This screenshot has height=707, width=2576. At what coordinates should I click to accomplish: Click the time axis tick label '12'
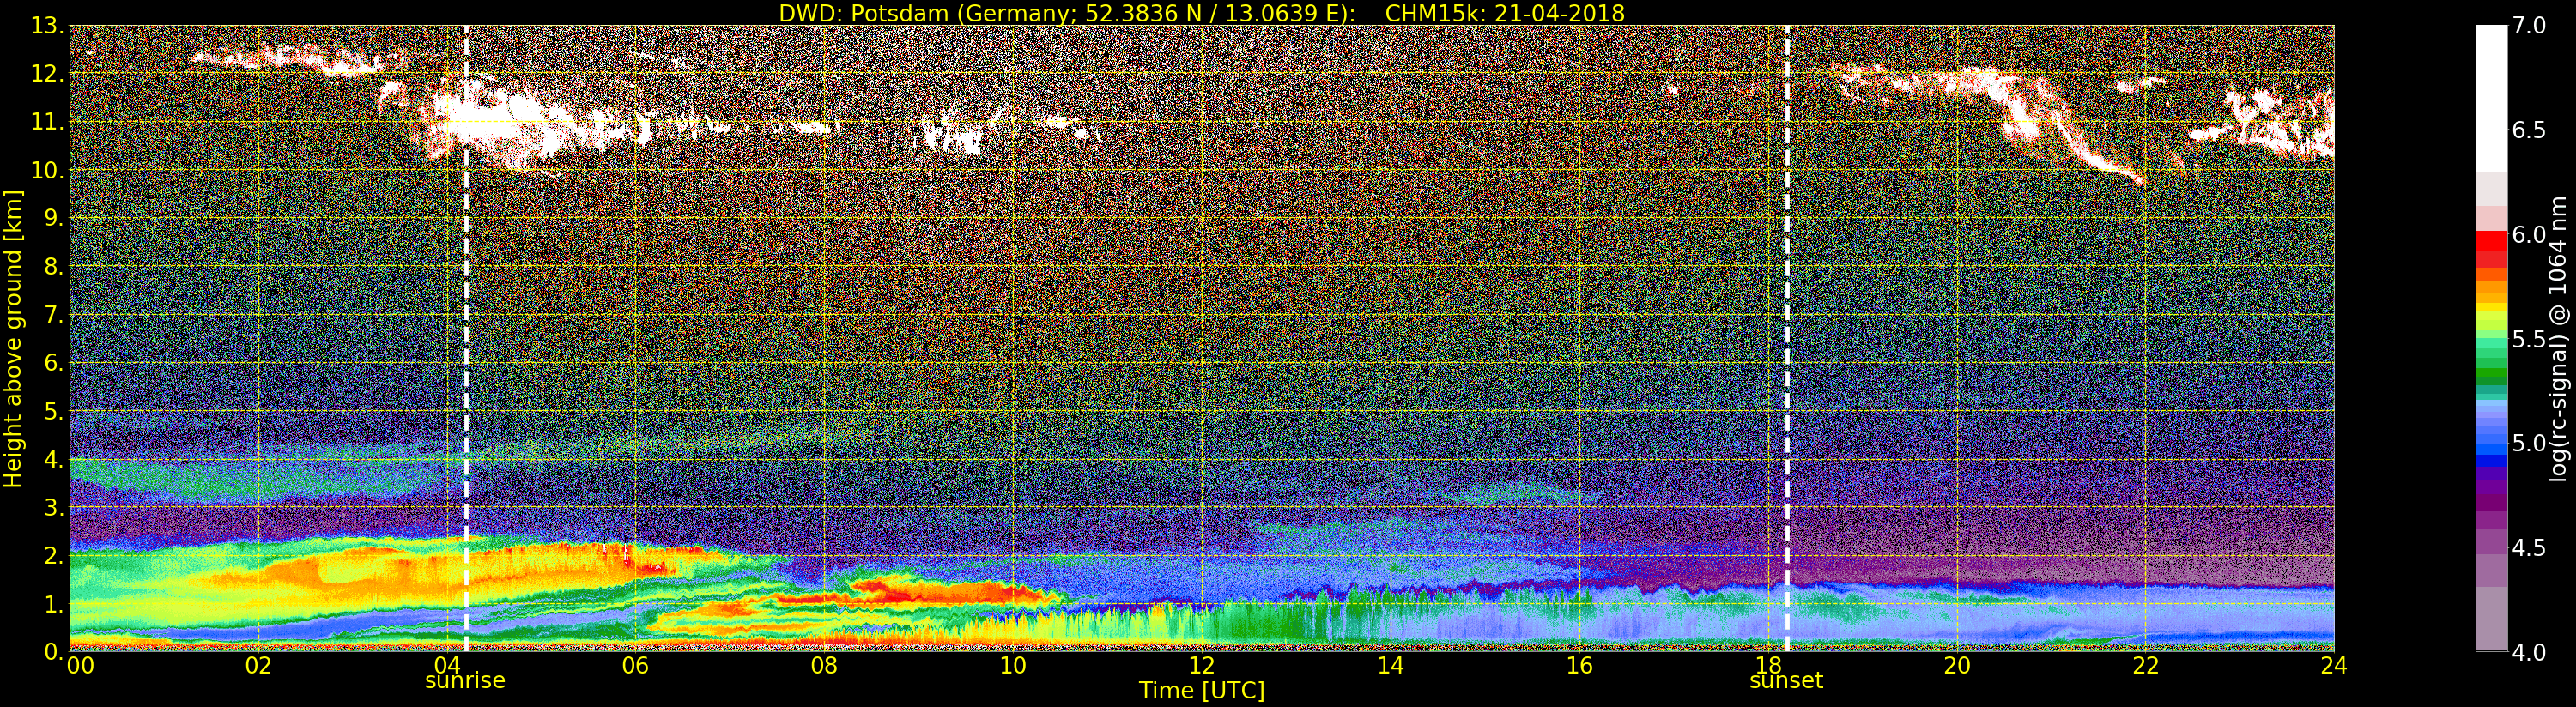click(1202, 666)
